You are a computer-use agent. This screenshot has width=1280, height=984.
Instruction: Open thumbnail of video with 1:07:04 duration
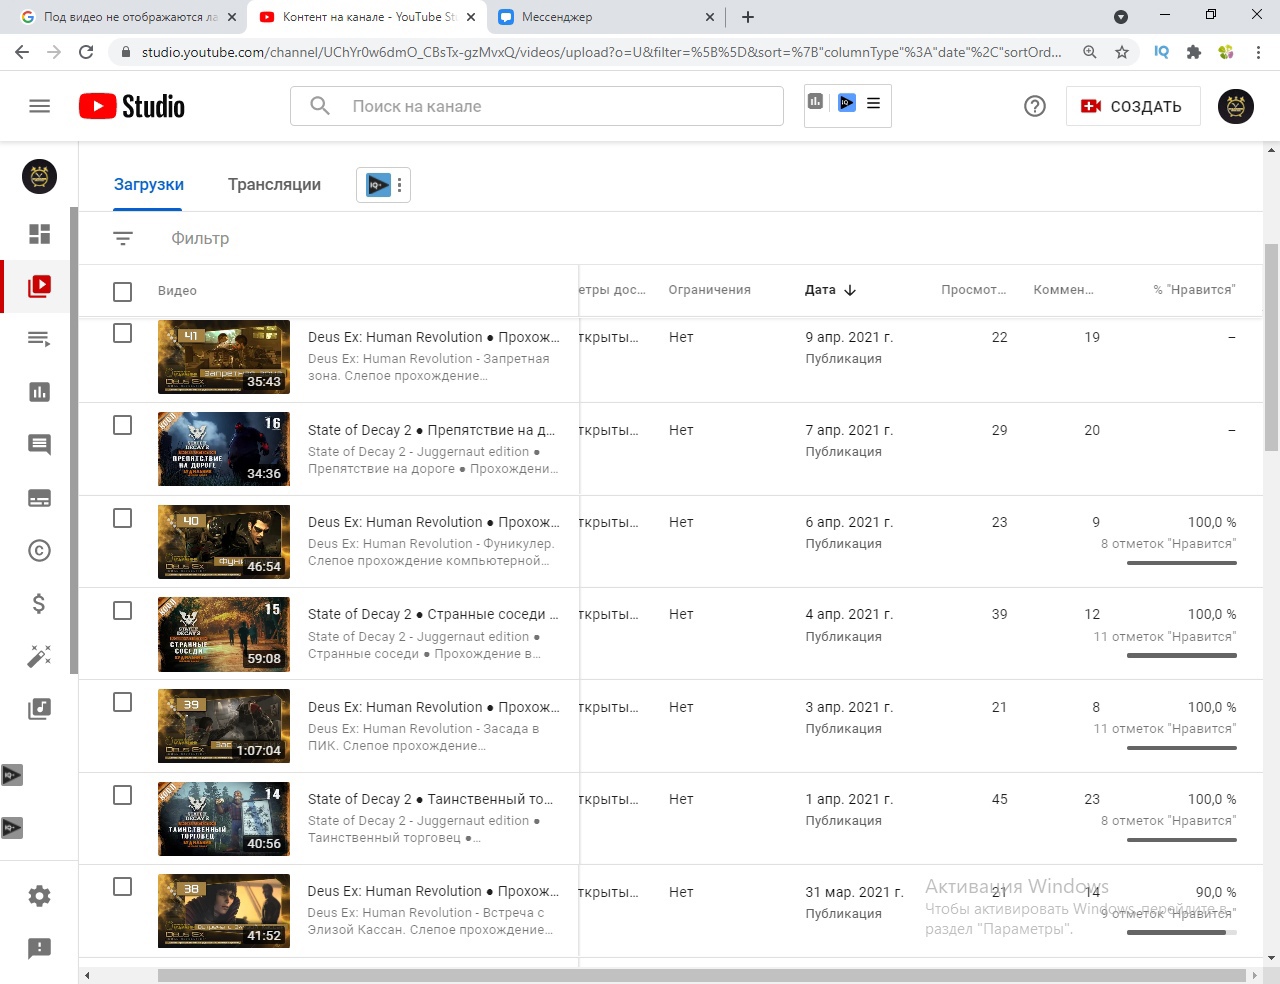click(224, 725)
